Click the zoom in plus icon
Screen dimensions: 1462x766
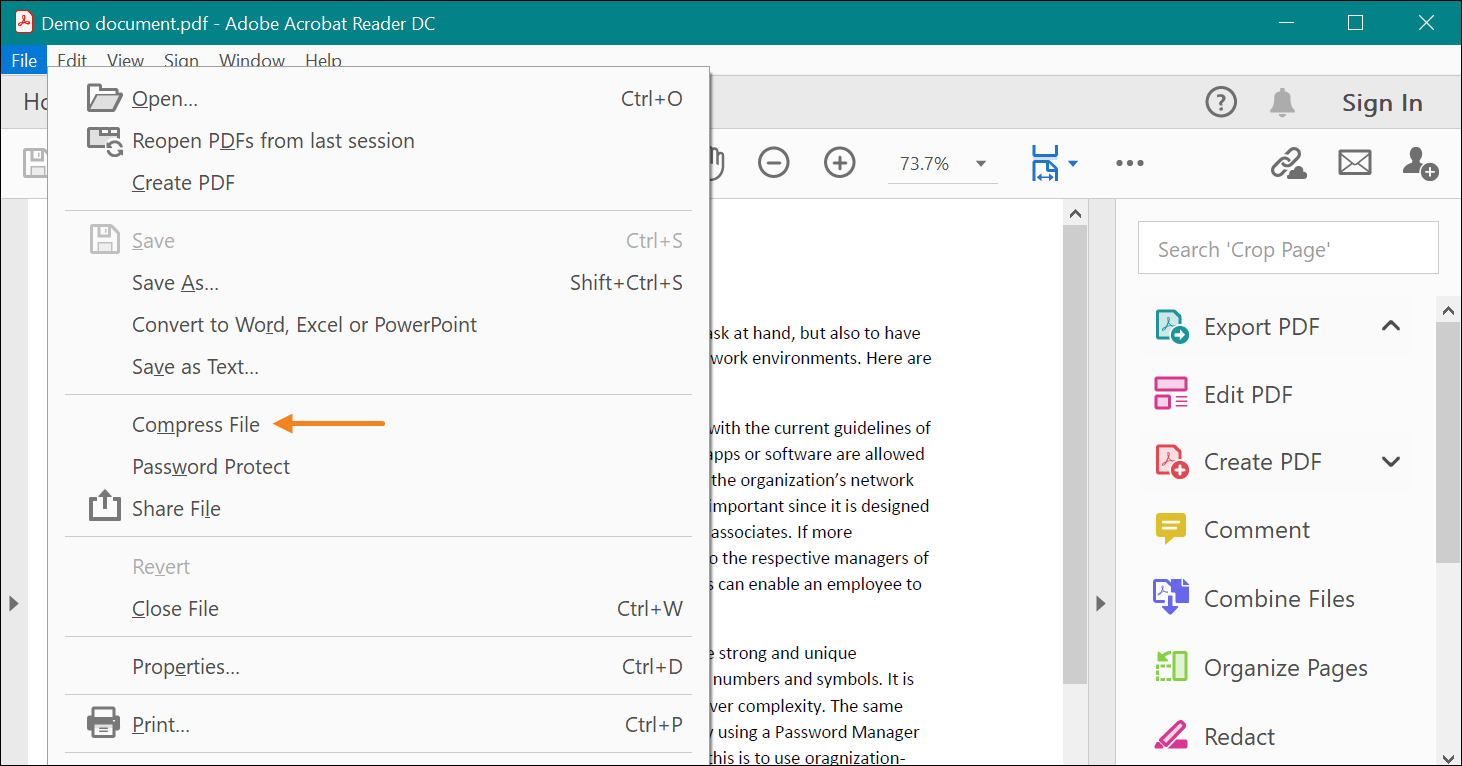tap(839, 163)
